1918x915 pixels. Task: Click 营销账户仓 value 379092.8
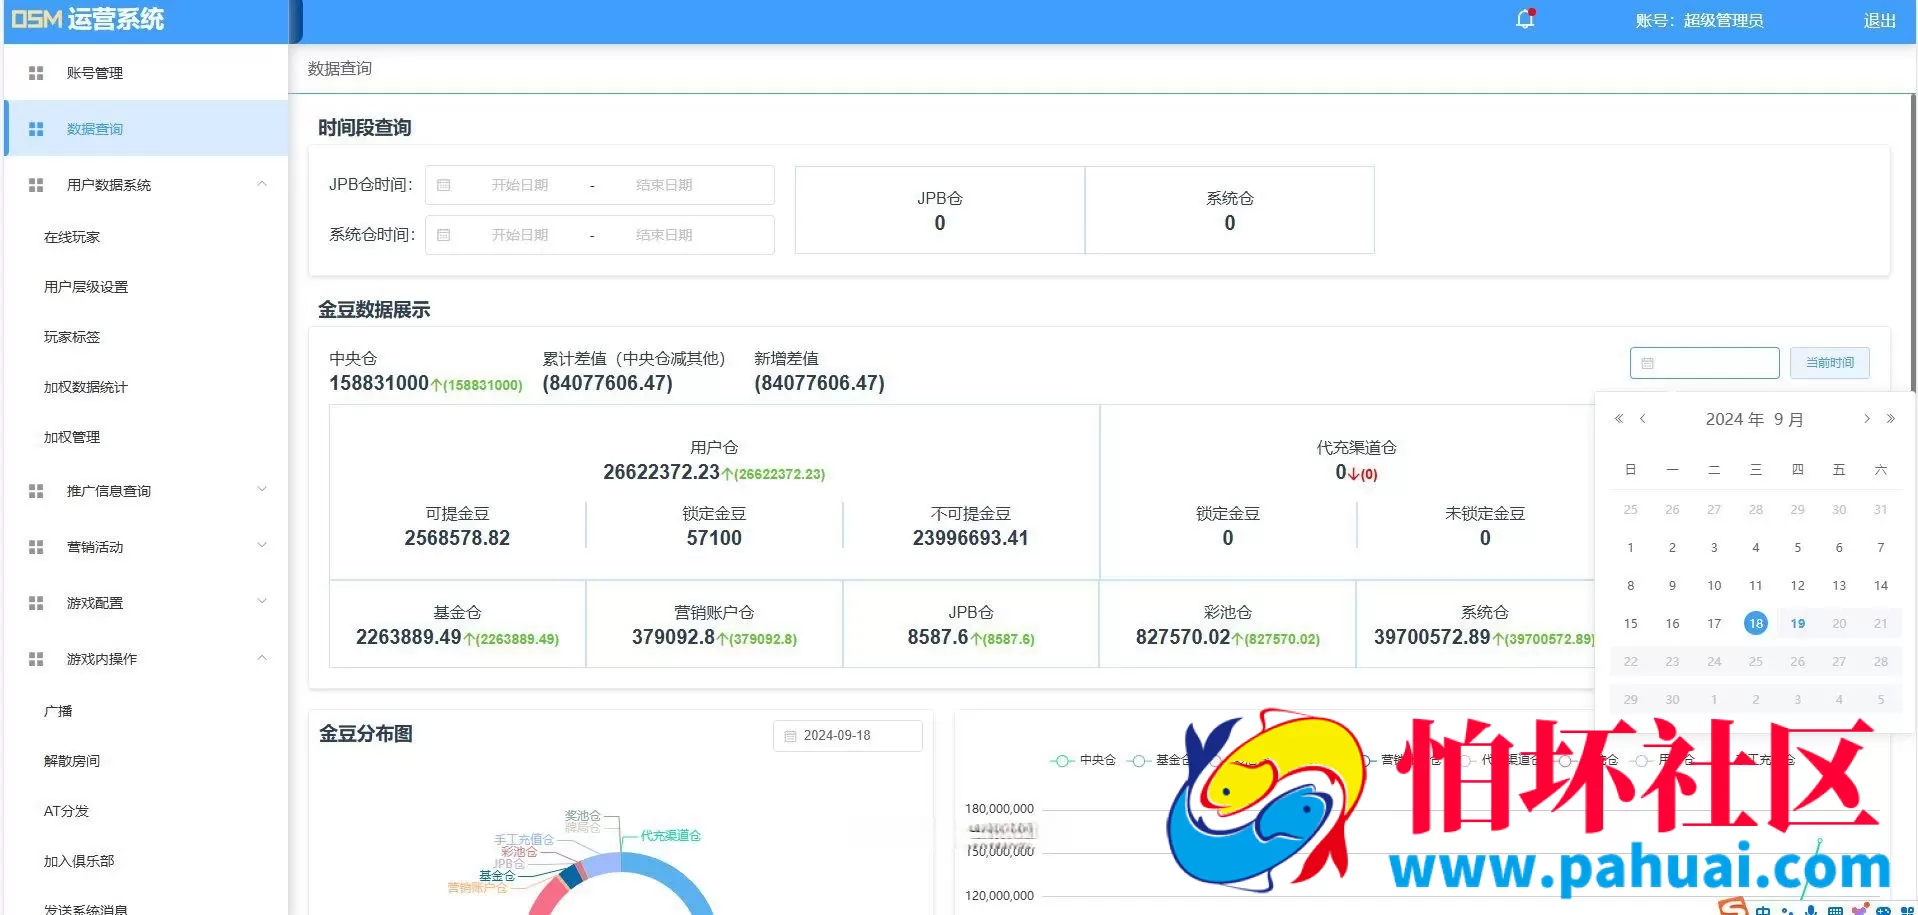673,637
